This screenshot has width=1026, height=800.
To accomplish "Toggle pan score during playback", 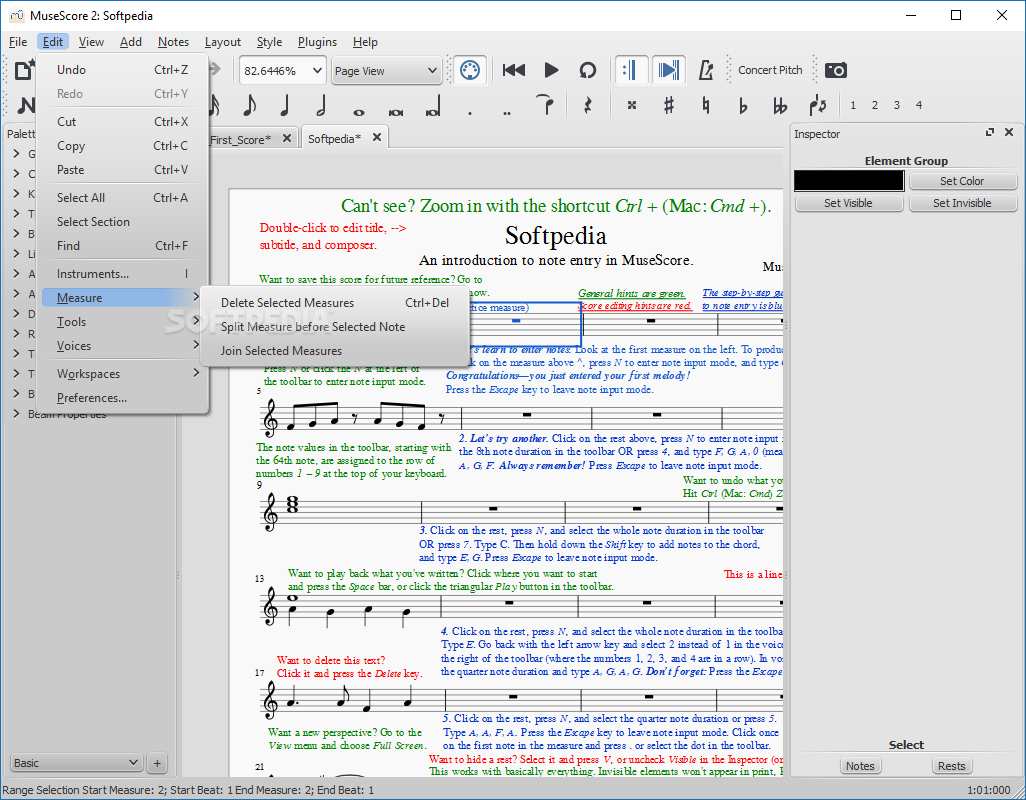I will tap(668, 70).
